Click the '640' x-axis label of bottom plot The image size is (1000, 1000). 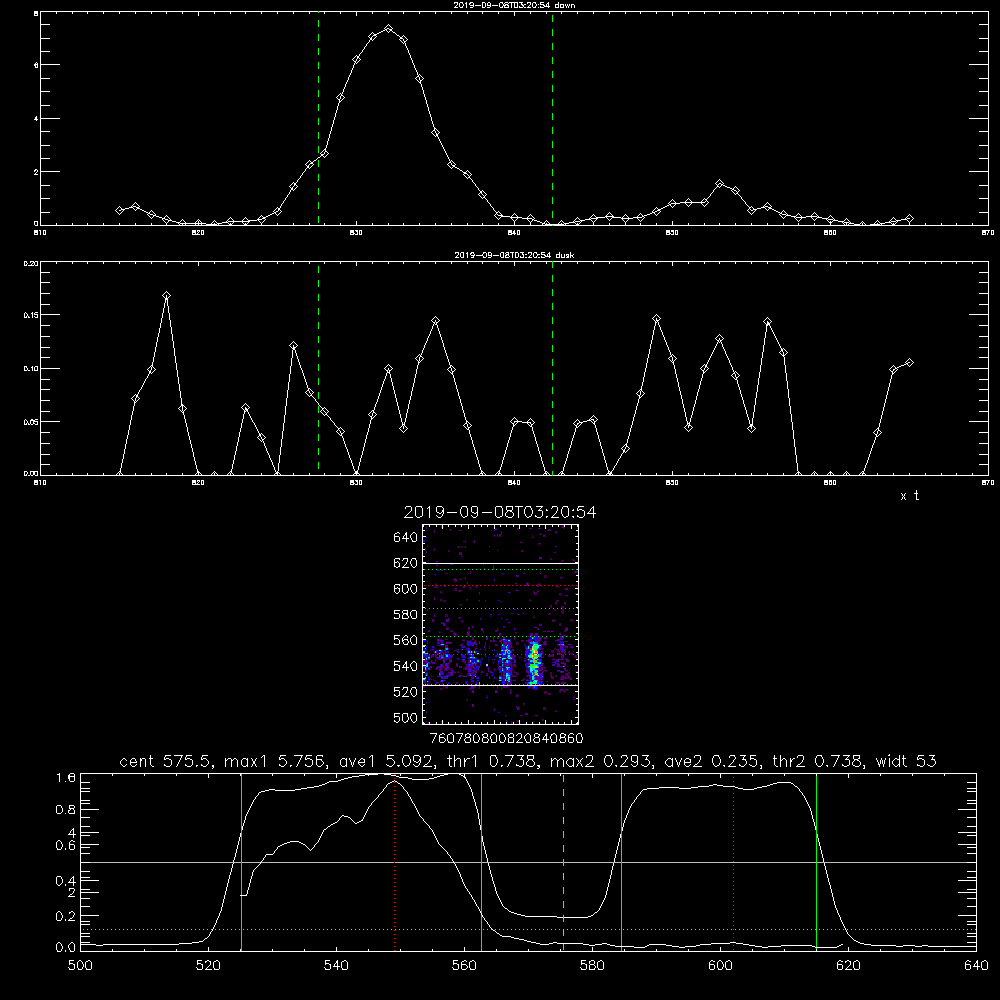coord(976,965)
